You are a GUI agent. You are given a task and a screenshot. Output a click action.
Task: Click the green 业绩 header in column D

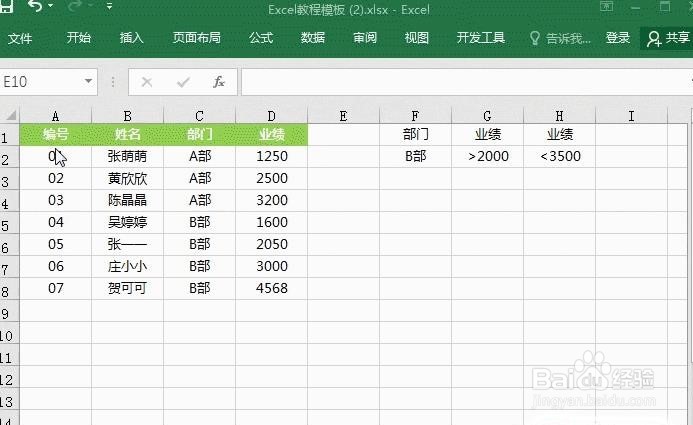tap(271, 135)
